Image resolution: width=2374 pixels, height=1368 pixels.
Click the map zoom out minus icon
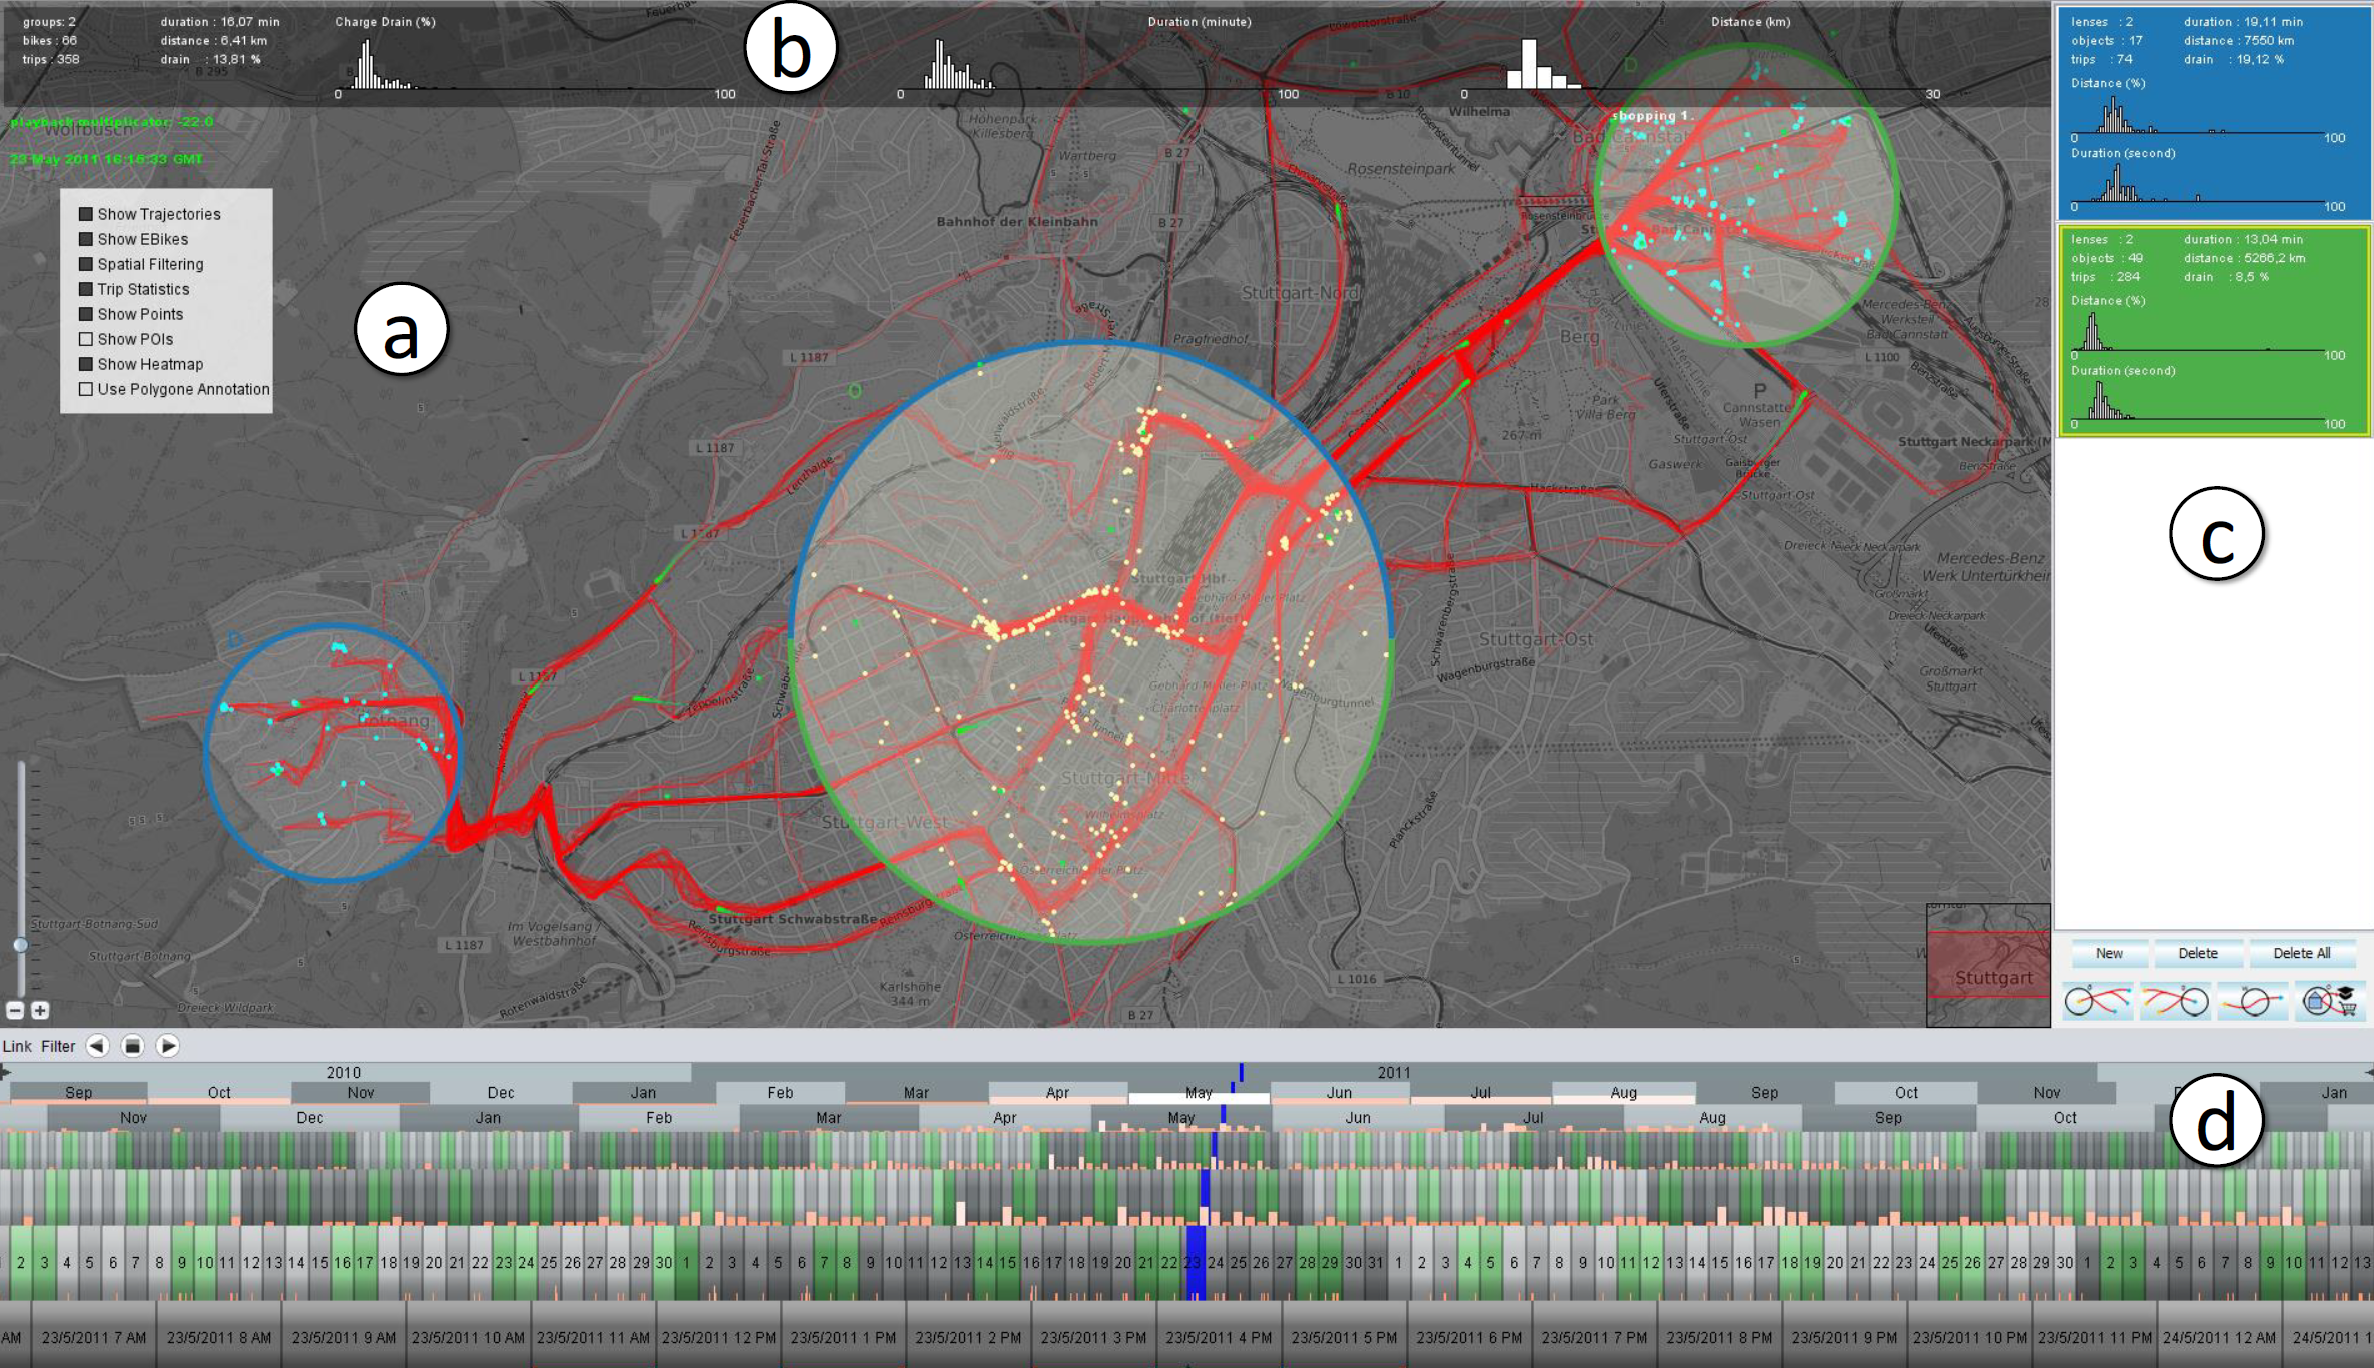15,1011
